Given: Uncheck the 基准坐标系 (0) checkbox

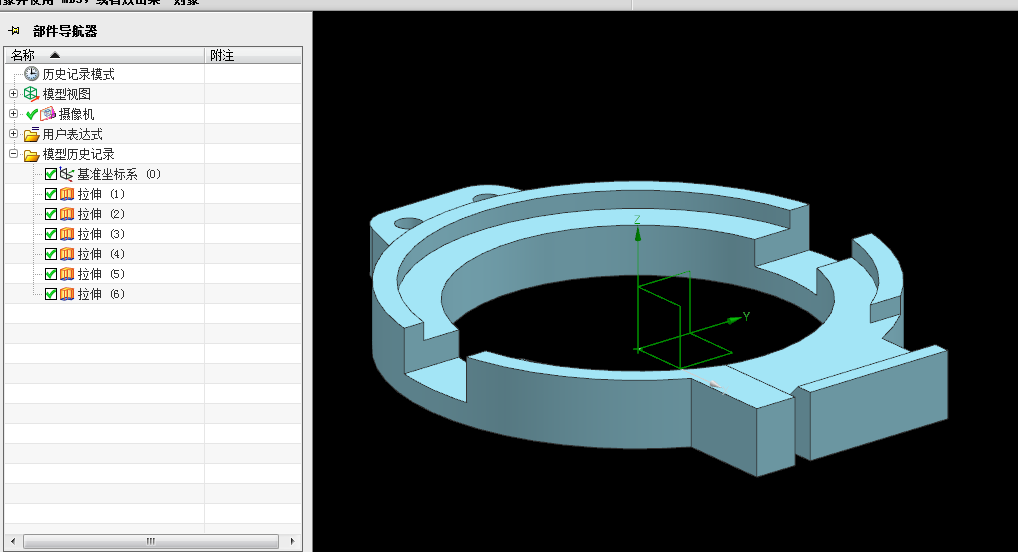Looking at the screenshot, I should [x=51, y=174].
